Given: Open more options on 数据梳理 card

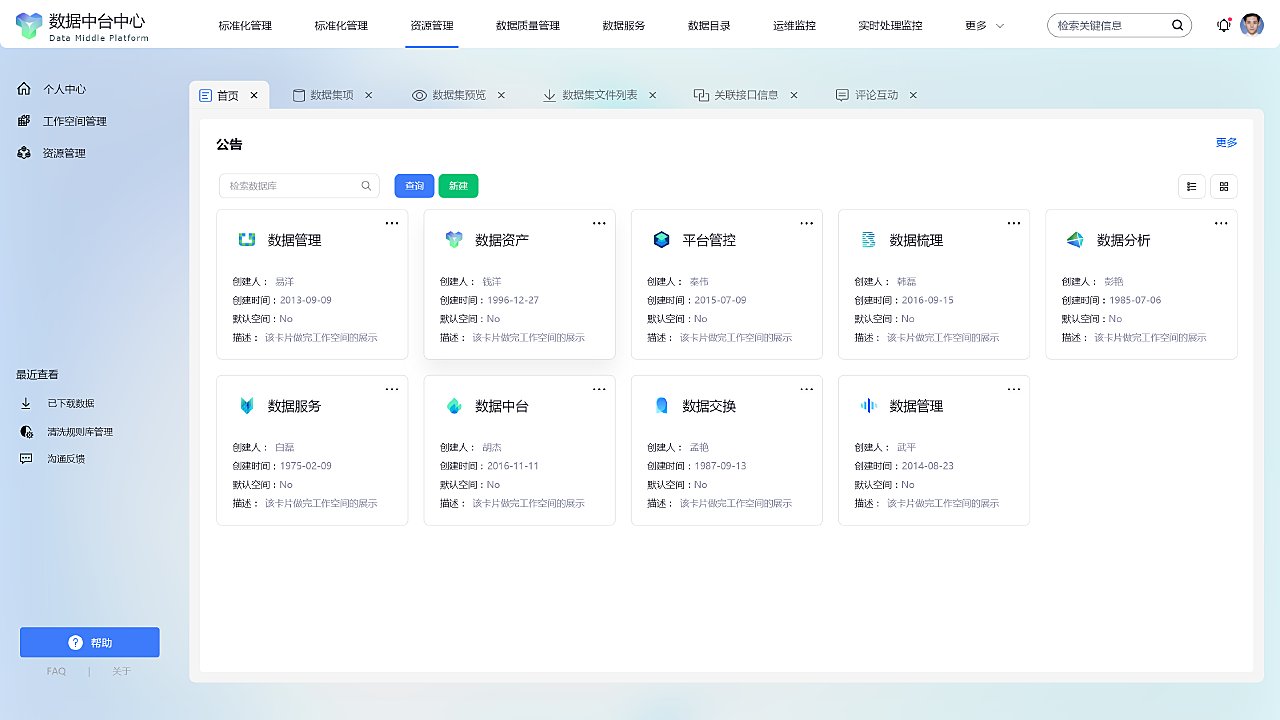Looking at the screenshot, I should [x=1014, y=223].
